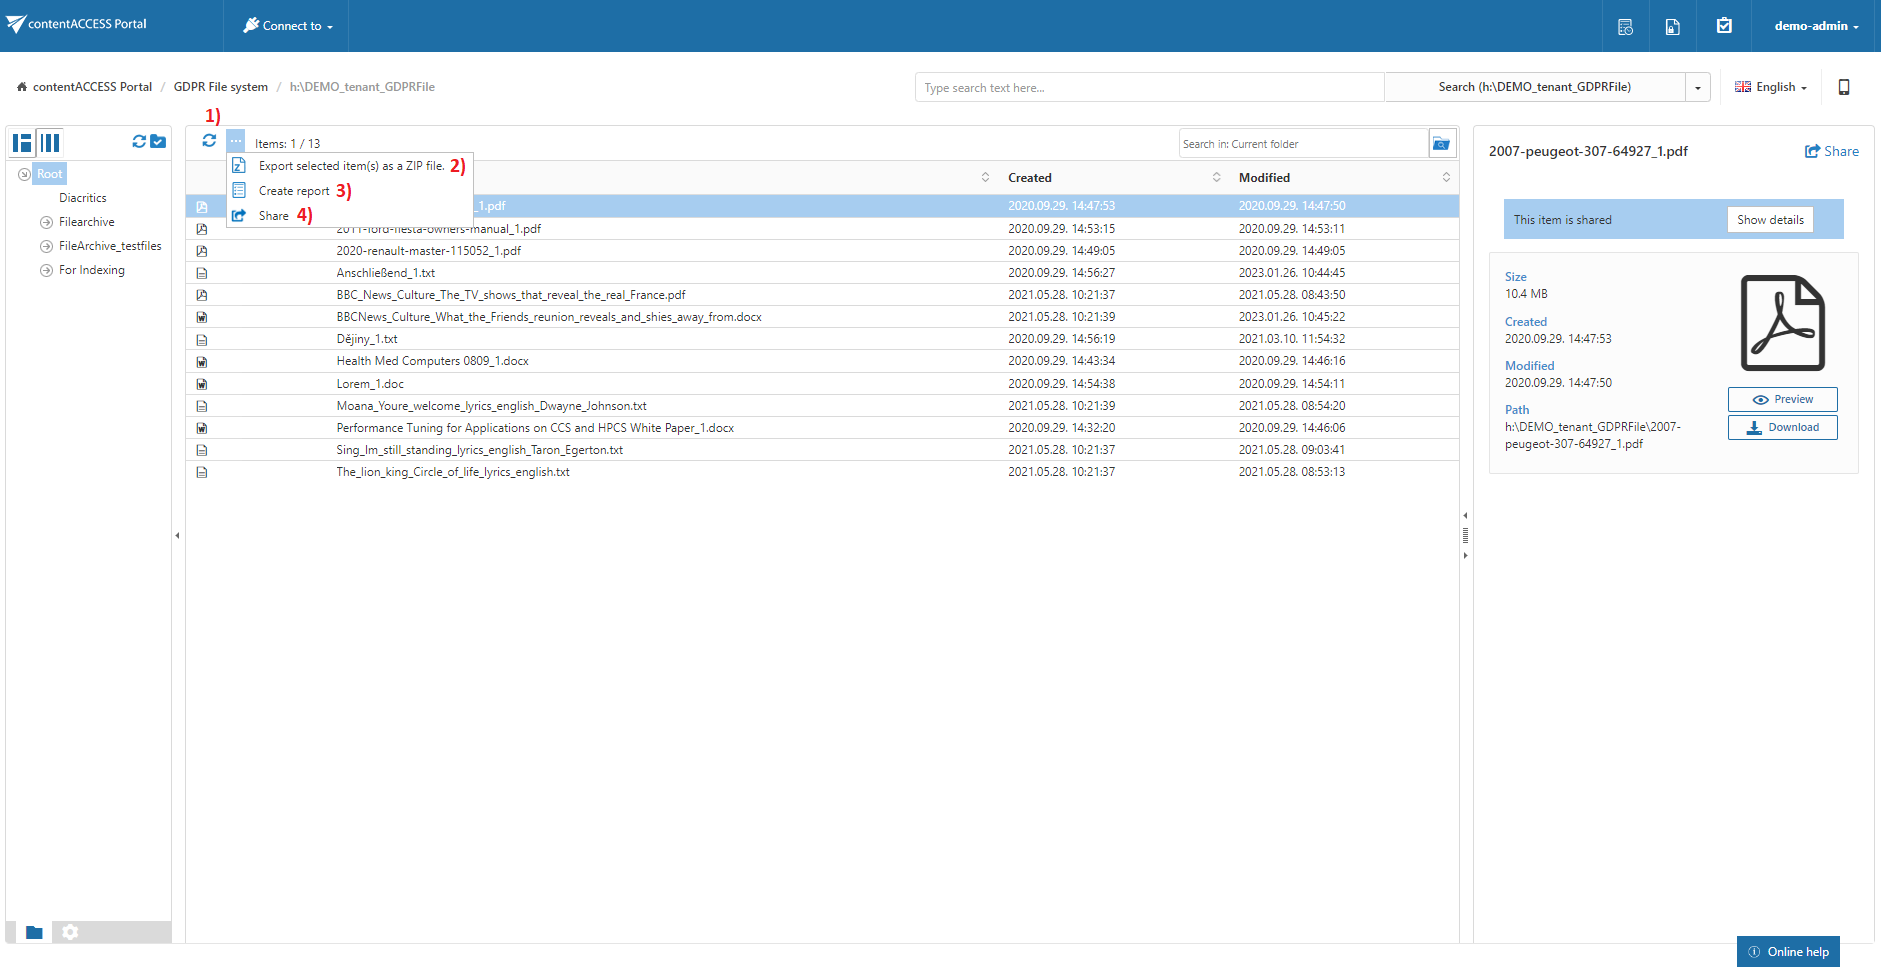Open the mobile device view icon
1881x967 pixels.
coord(1844,87)
